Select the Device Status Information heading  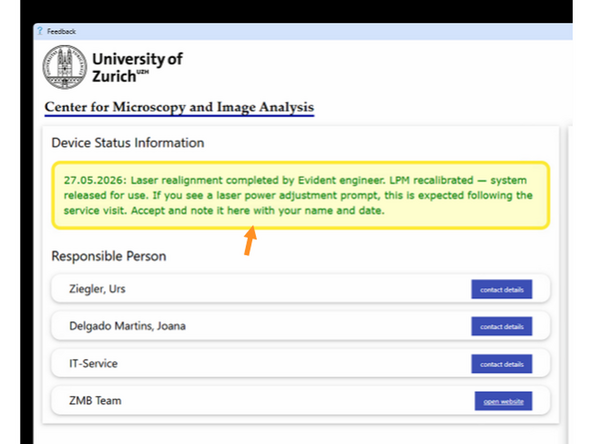click(128, 143)
